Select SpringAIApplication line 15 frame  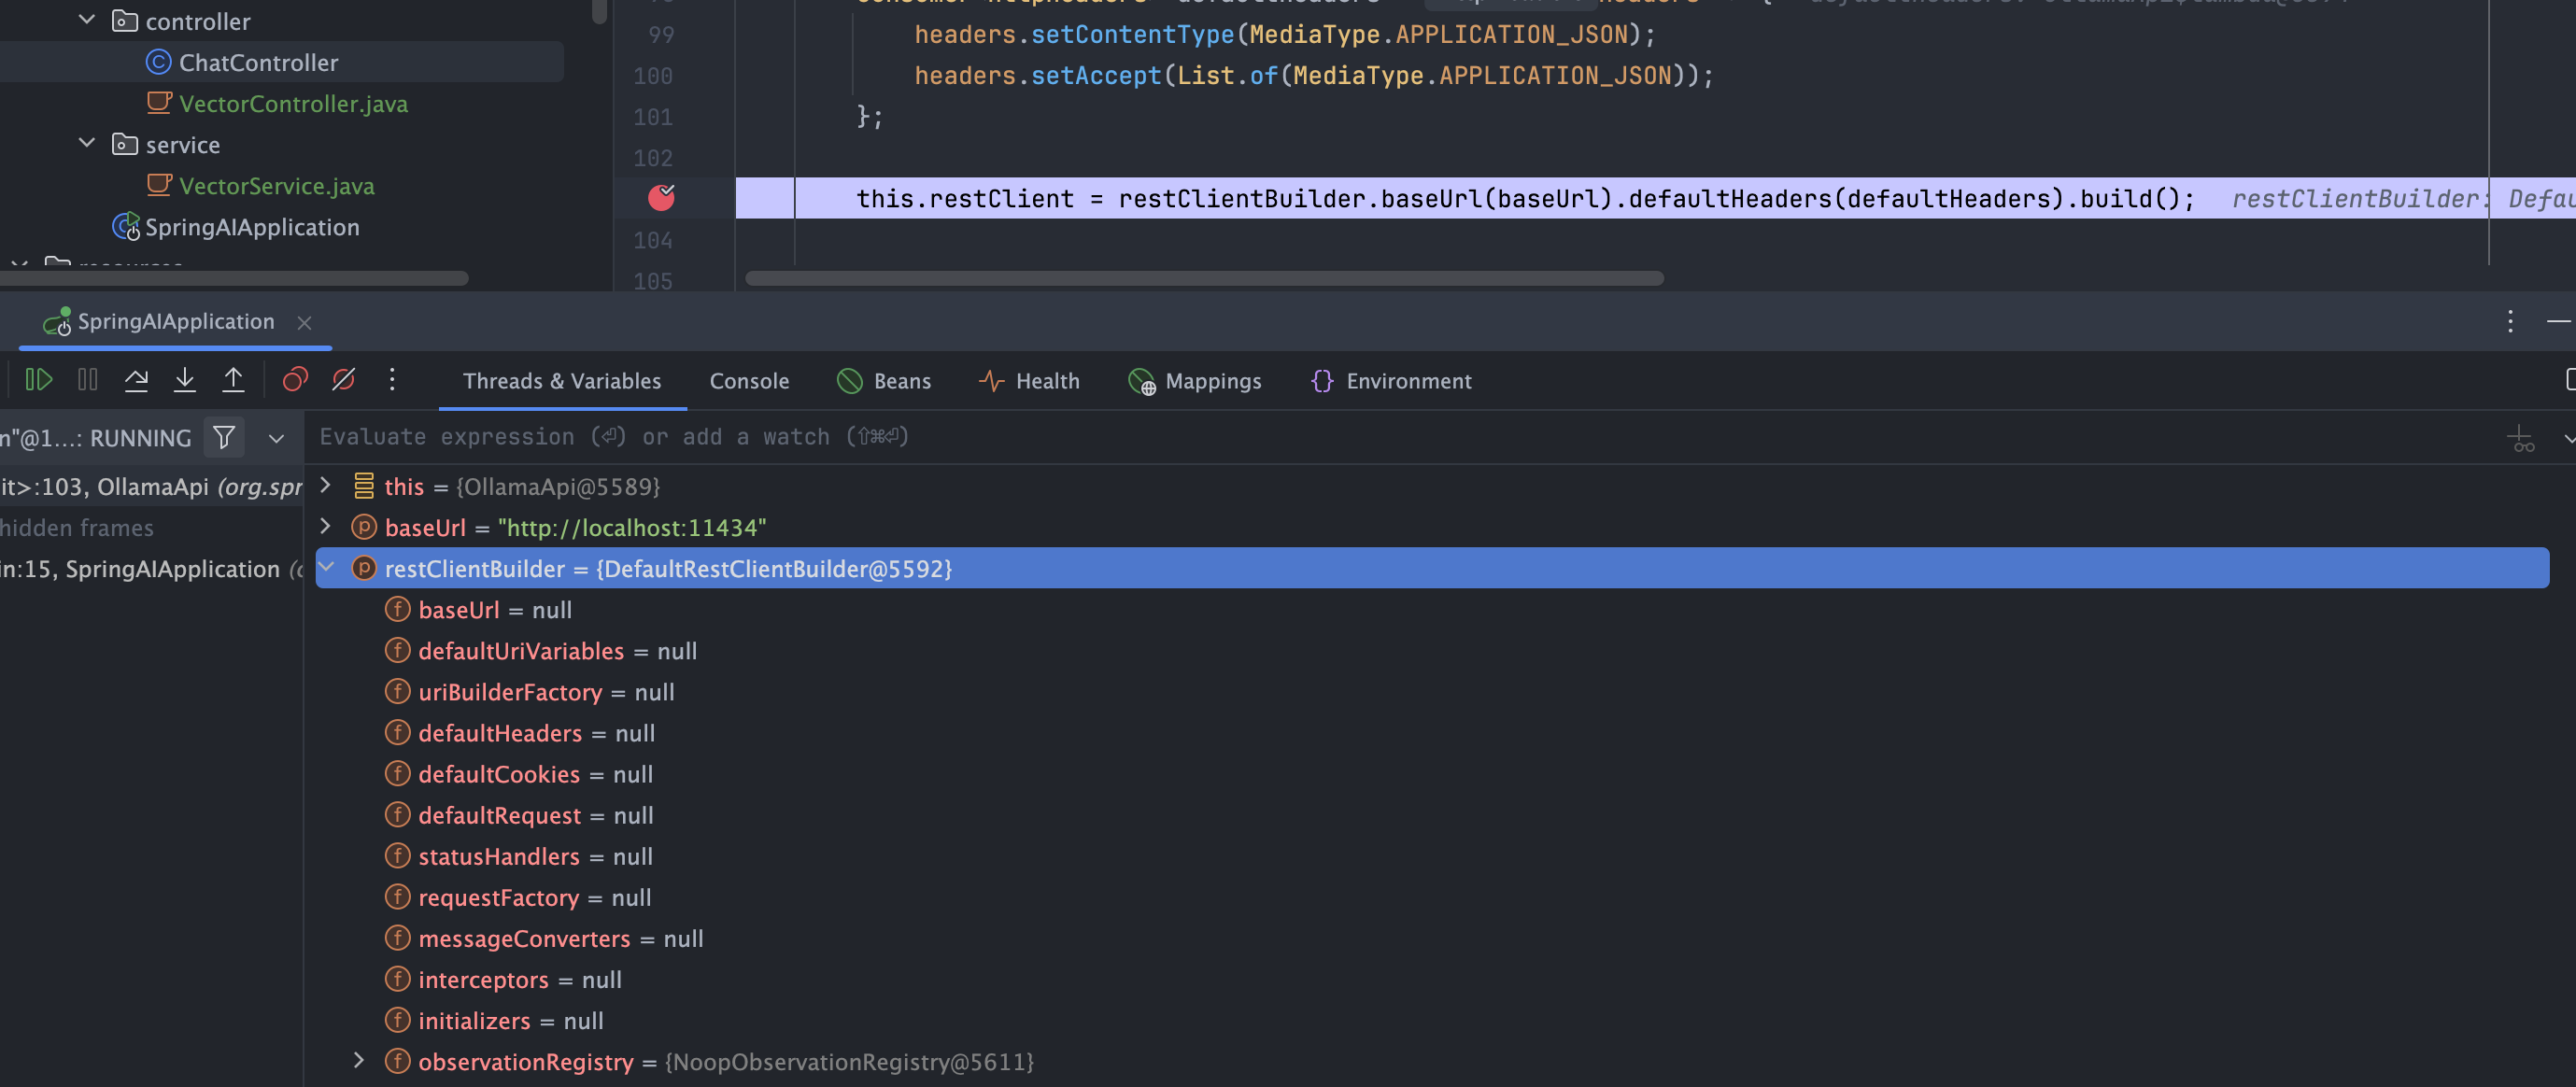pyautogui.click(x=151, y=568)
